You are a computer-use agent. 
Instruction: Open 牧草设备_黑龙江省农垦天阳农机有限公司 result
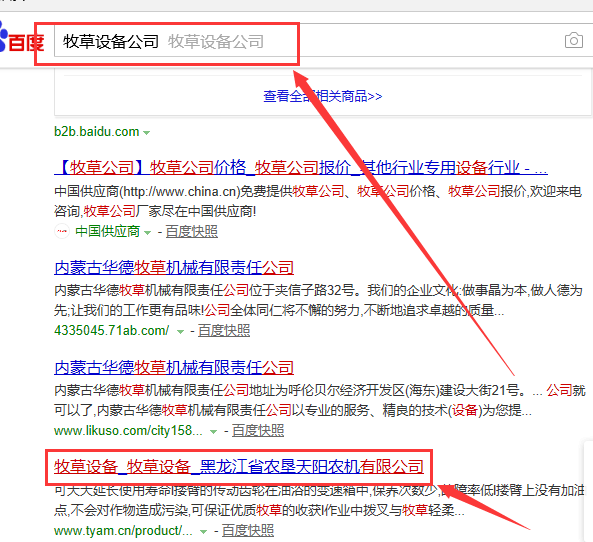click(239, 467)
